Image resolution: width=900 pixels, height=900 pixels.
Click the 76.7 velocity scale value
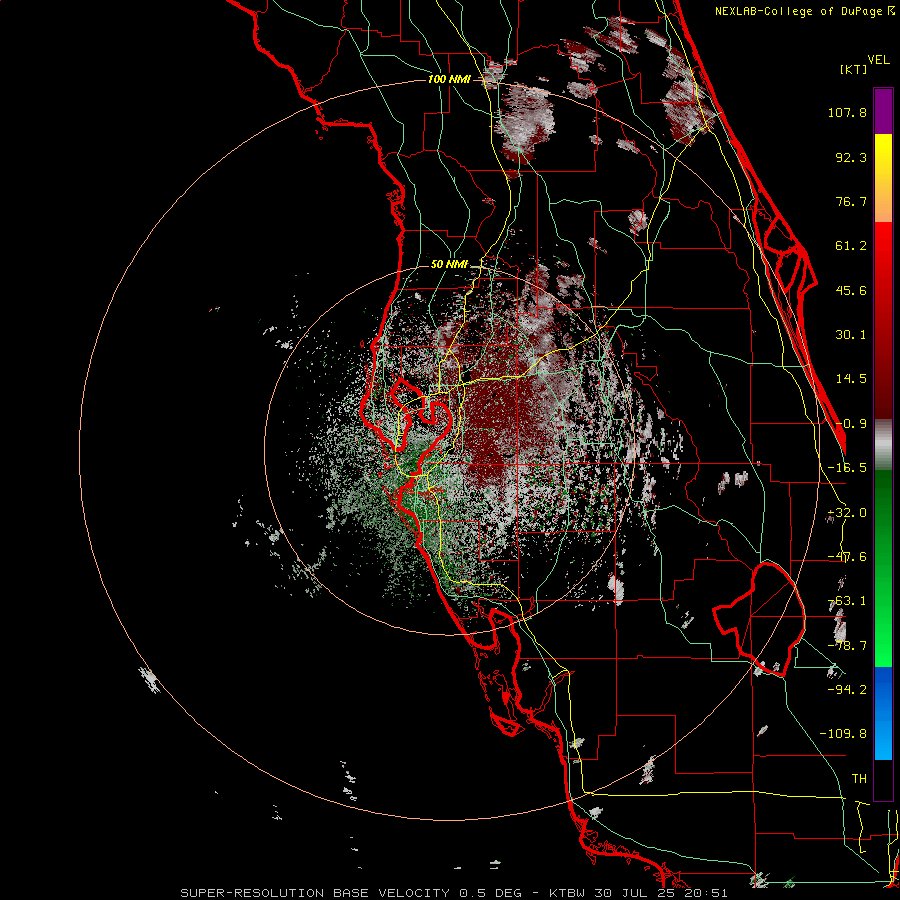tap(851, 201)
